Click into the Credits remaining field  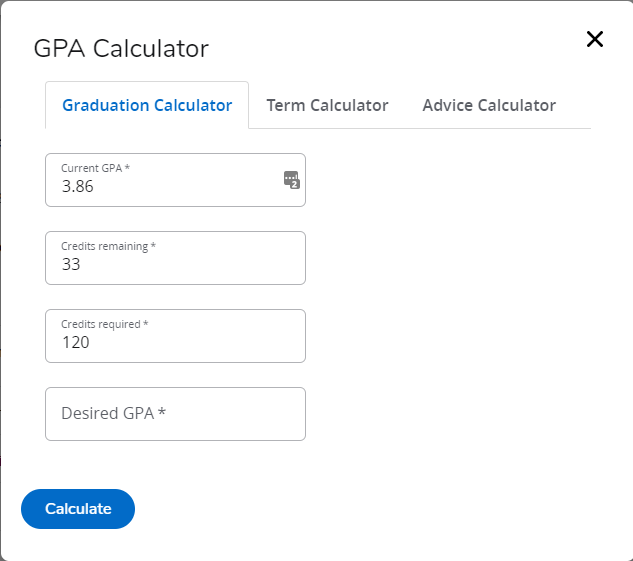click(x=175, y=258)
